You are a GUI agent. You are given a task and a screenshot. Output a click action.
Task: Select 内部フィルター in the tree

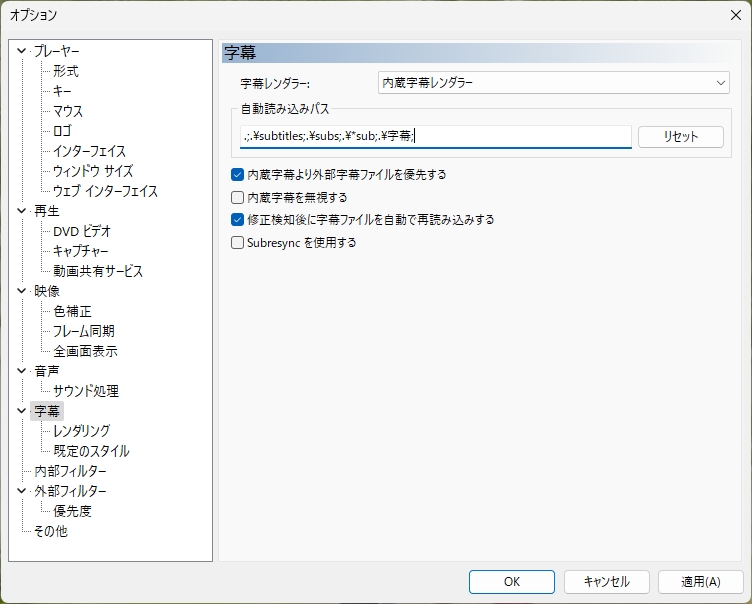(70, 471)
